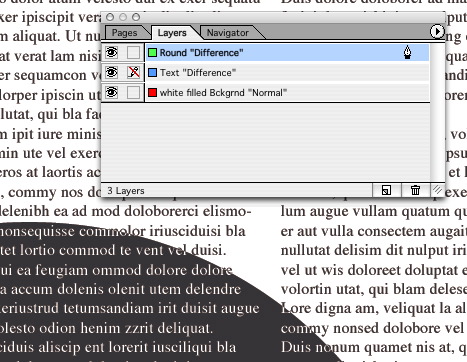Switch to the Layers tab

(x=172, y=33)
